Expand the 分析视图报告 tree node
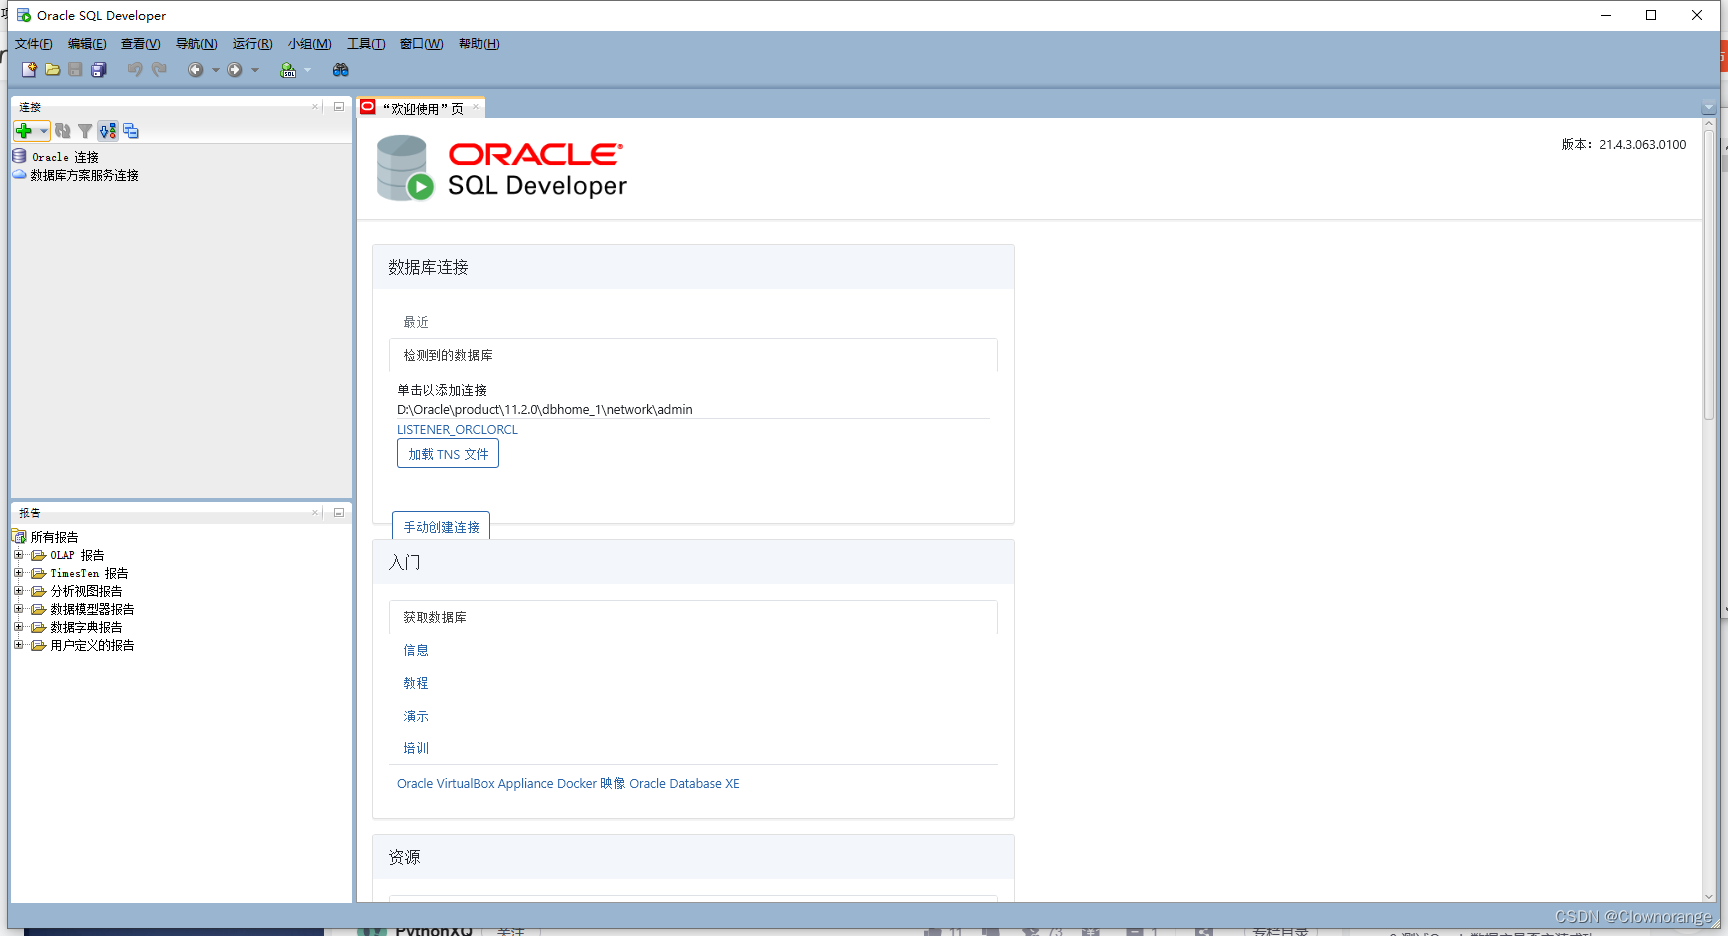Image resolution: width=1728 pixels, height=936 pixels. click(18, 591)
